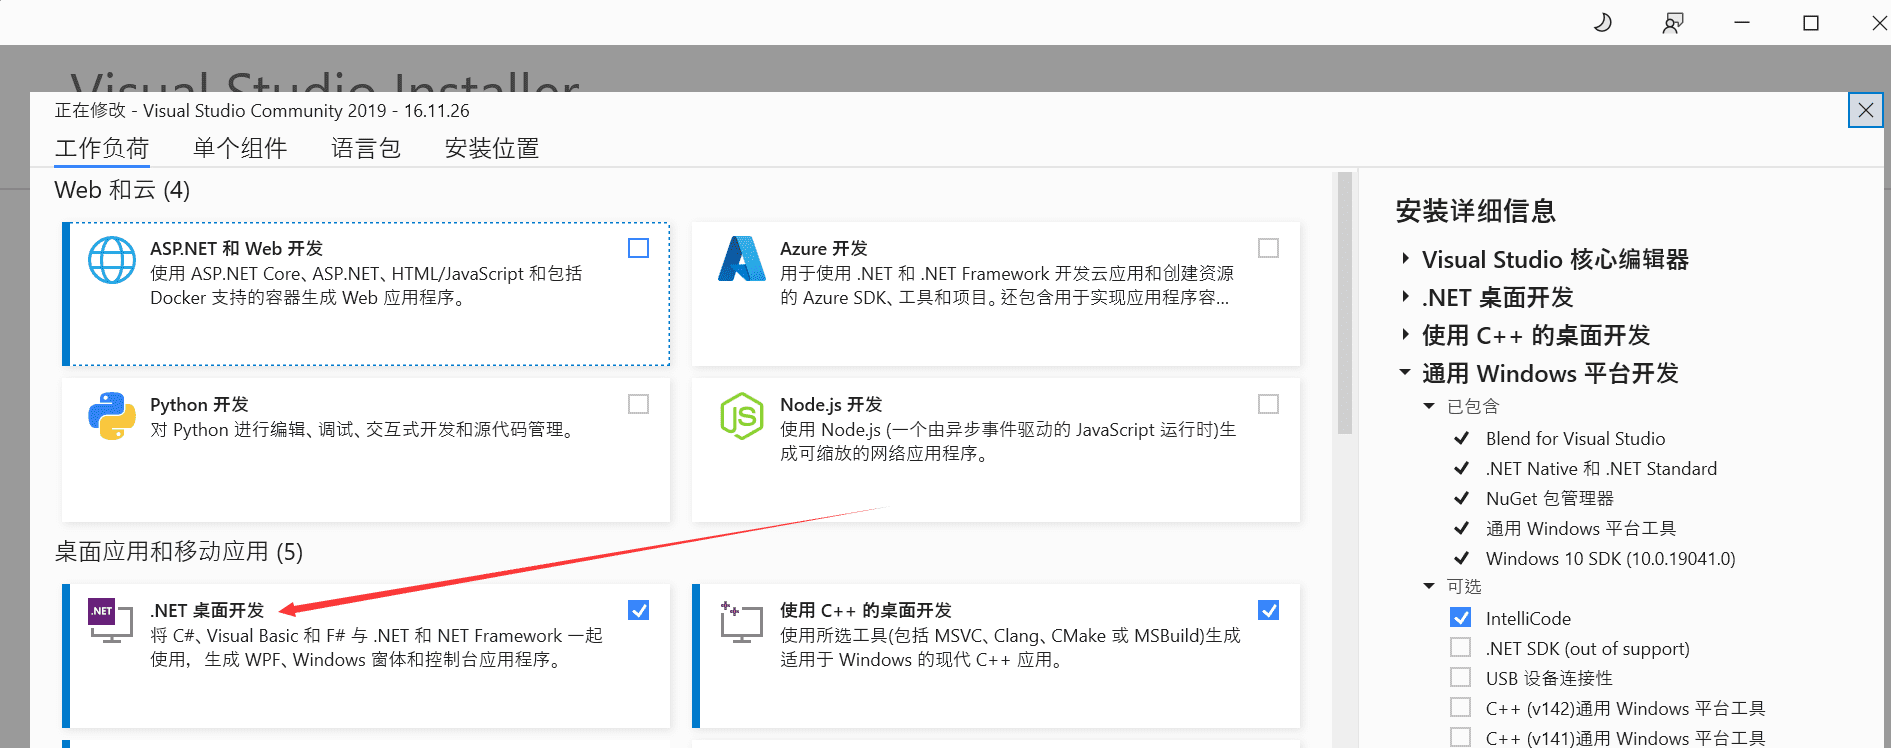This screenshot has width=1891, height=748.
Task: Click Windows 10 SDK (10.0.19041.0) item
Action: click(1610, 558)
